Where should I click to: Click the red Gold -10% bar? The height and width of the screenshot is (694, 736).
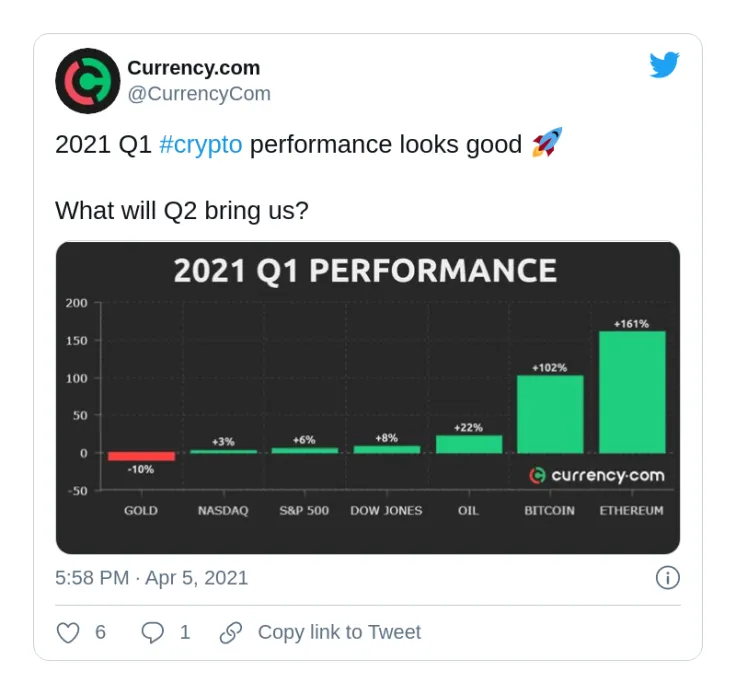coord(141,456)
